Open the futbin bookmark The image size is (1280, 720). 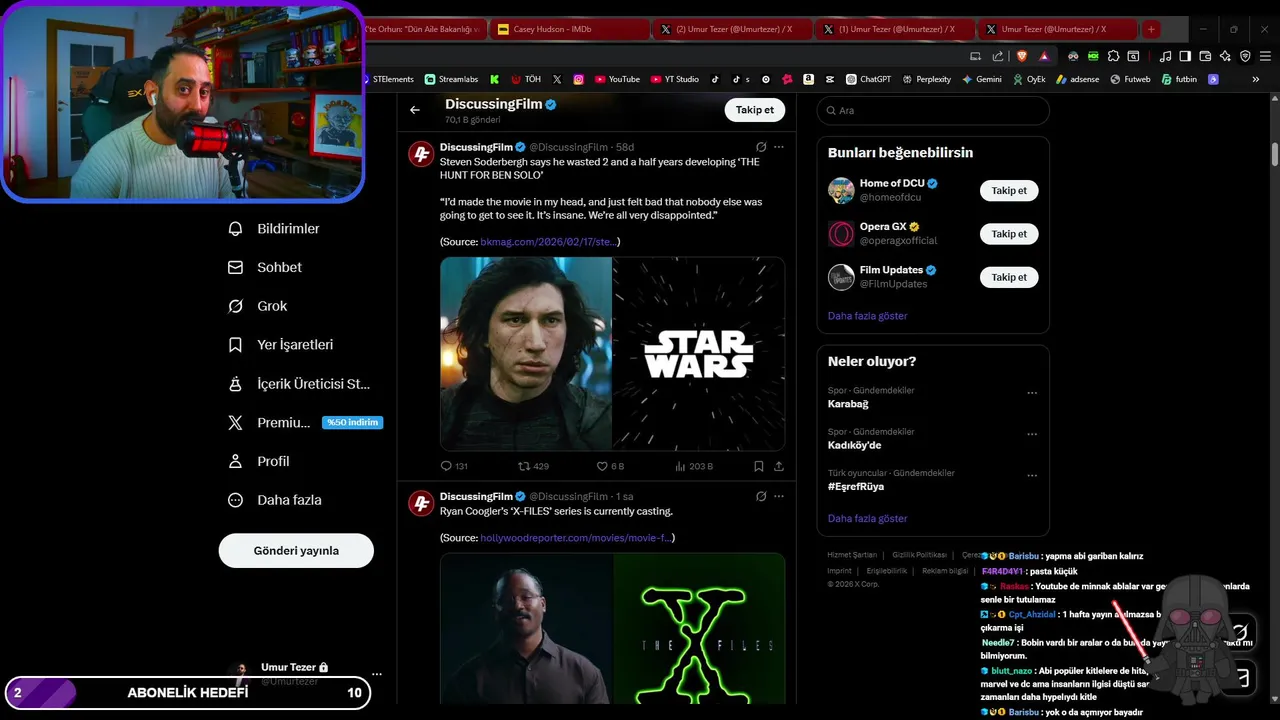[x=1179, y=79]
